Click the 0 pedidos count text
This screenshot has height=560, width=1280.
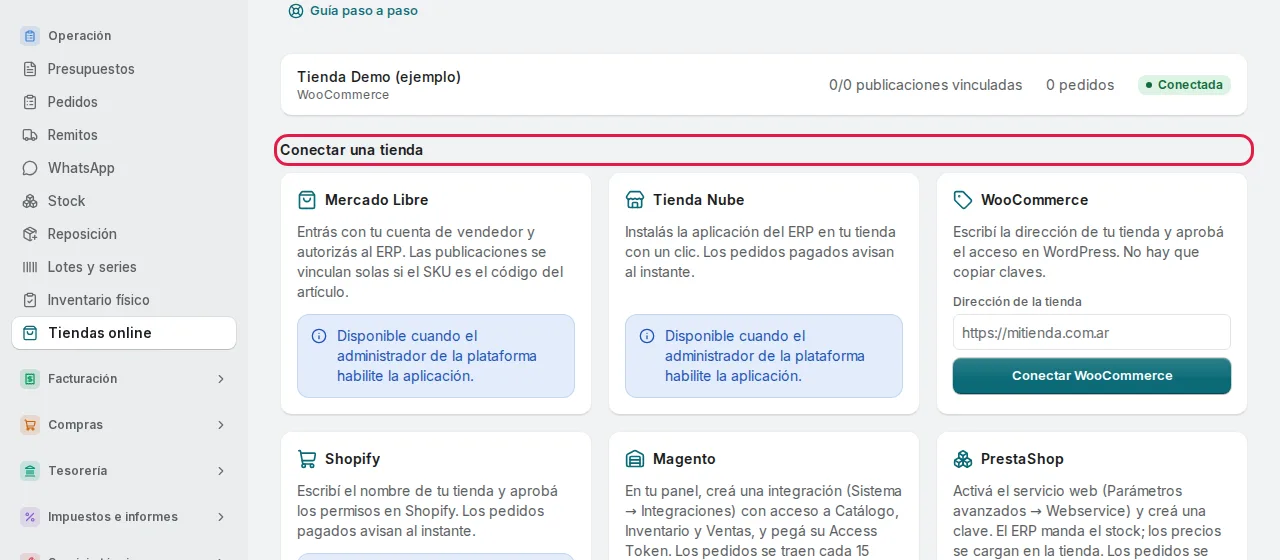1080,85
